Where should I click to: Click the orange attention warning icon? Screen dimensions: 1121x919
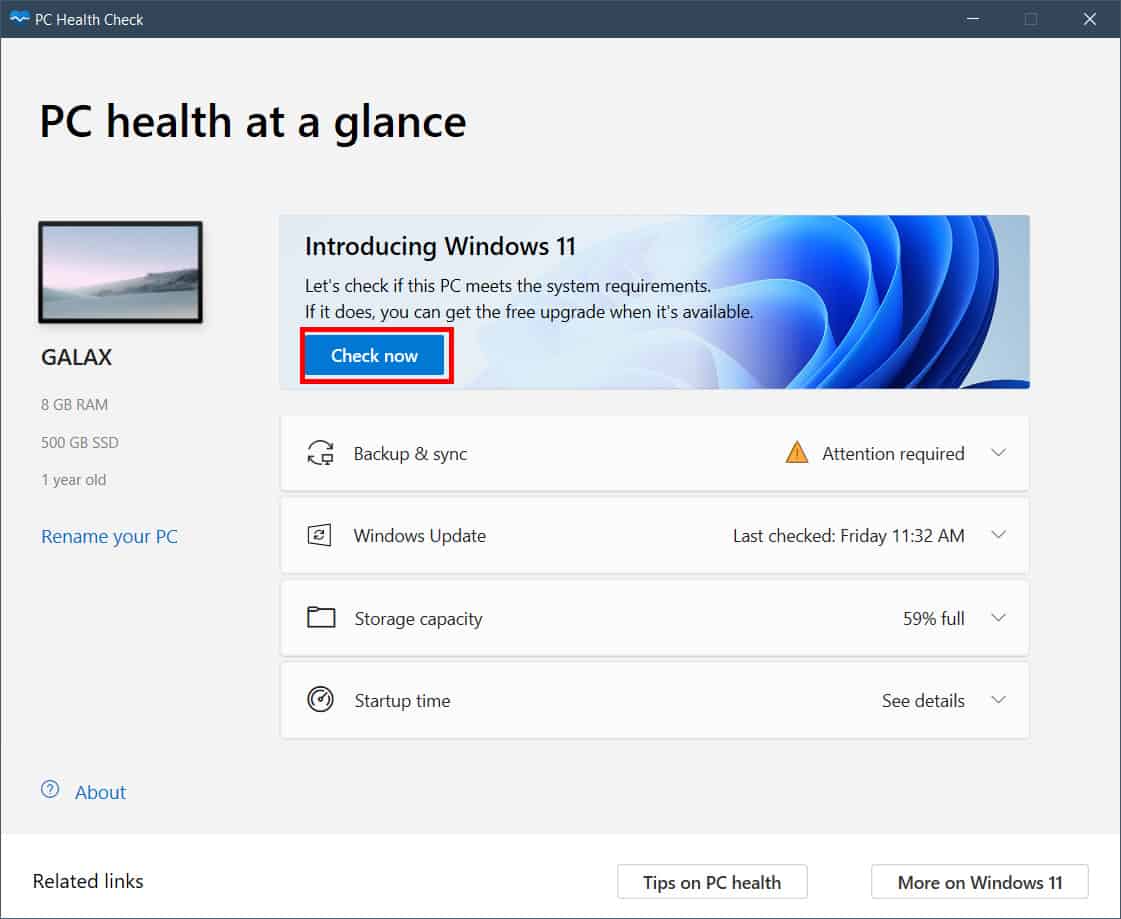797,453
